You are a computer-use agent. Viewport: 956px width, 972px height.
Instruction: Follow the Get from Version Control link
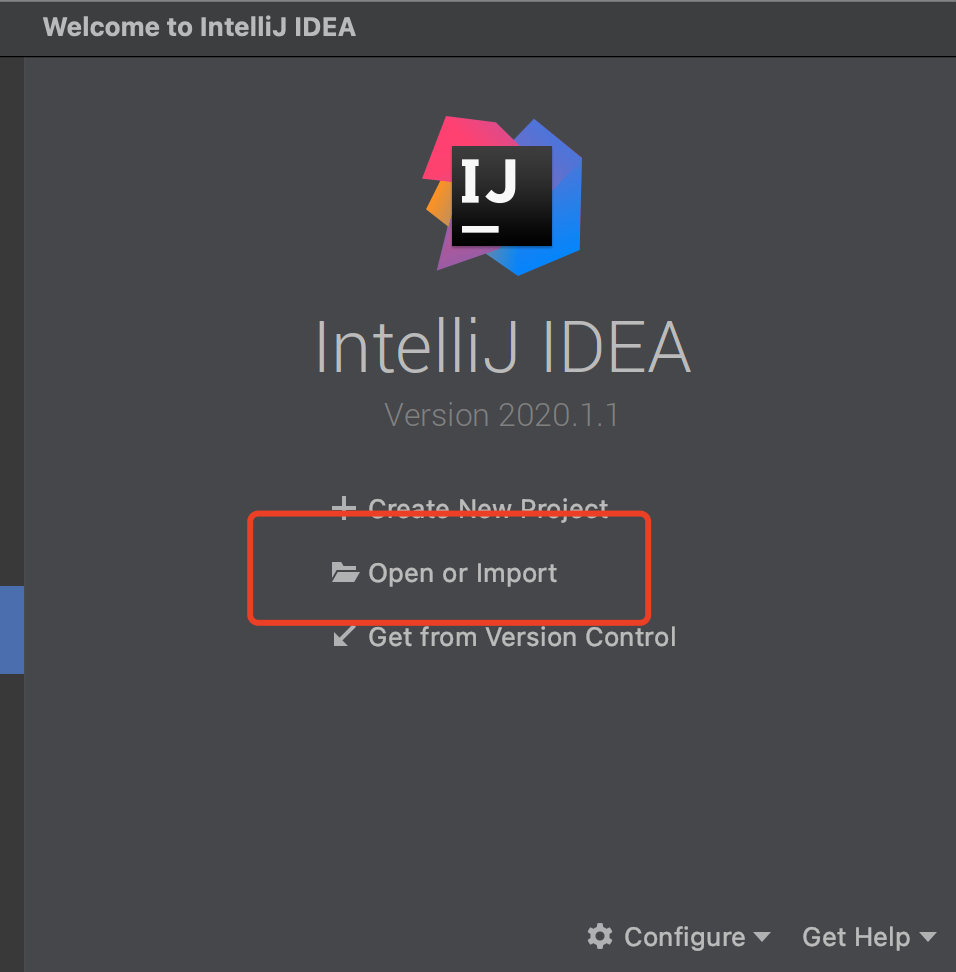522,637
